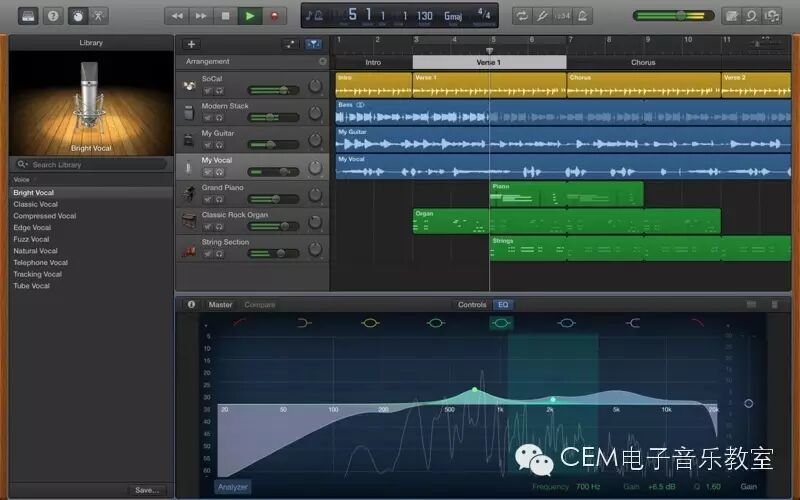Select the SoCal drum kit track icon
The image size is (800, 500).
coord(189,86)
